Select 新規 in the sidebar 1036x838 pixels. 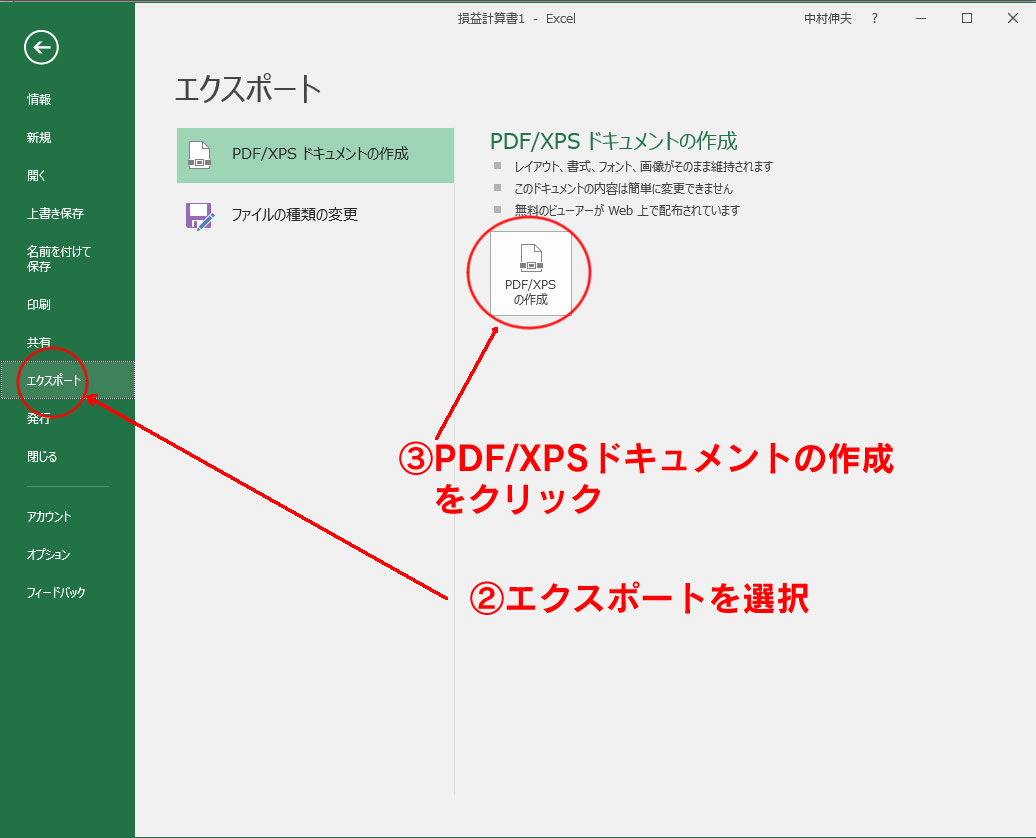tap(39, 137)
